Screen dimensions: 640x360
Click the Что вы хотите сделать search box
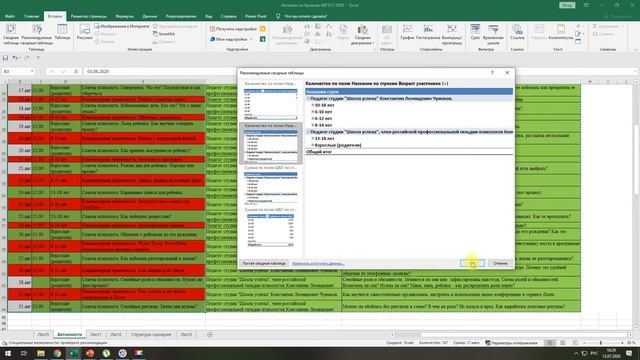click(x=305, y=16)
